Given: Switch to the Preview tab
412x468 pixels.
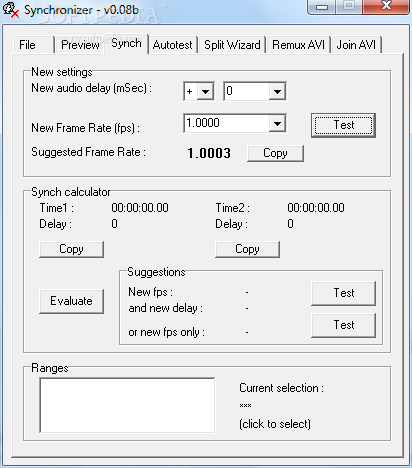Looking at the screenshot, I should click(80, 45).
